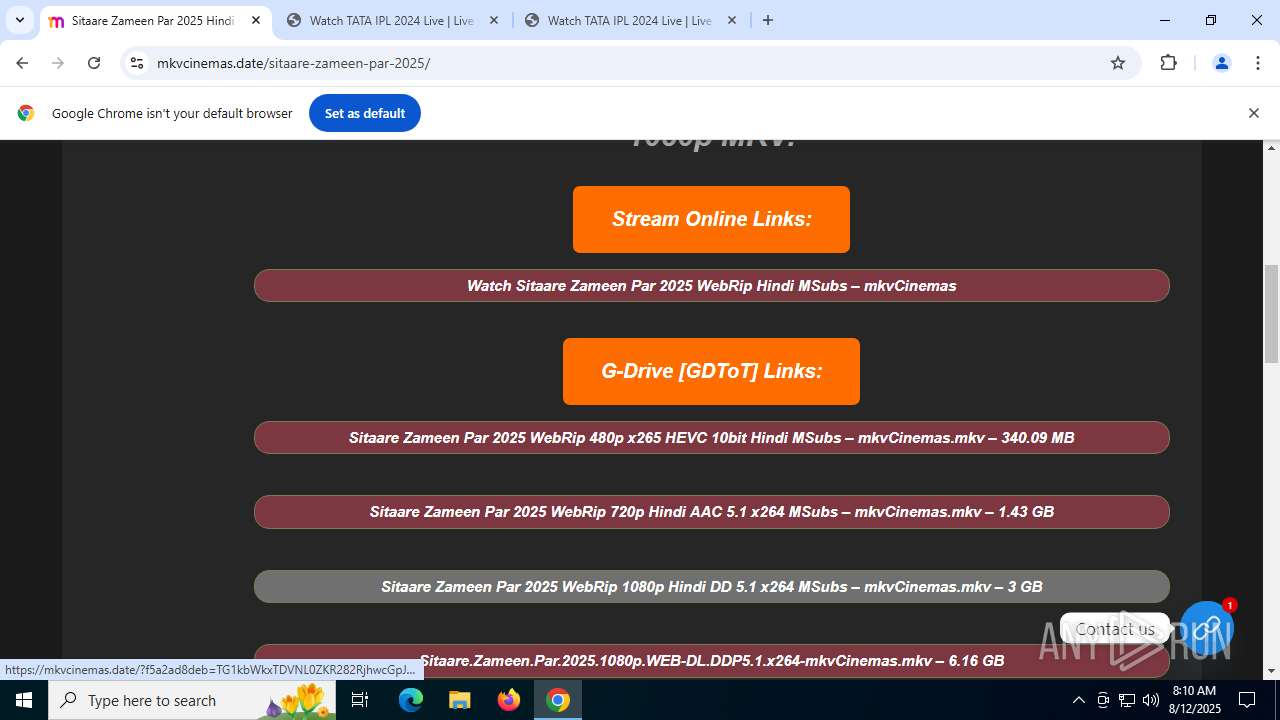Bookmark this page with the star icon
Viewport: 1280px width, 720px height.
(1118, 63)
